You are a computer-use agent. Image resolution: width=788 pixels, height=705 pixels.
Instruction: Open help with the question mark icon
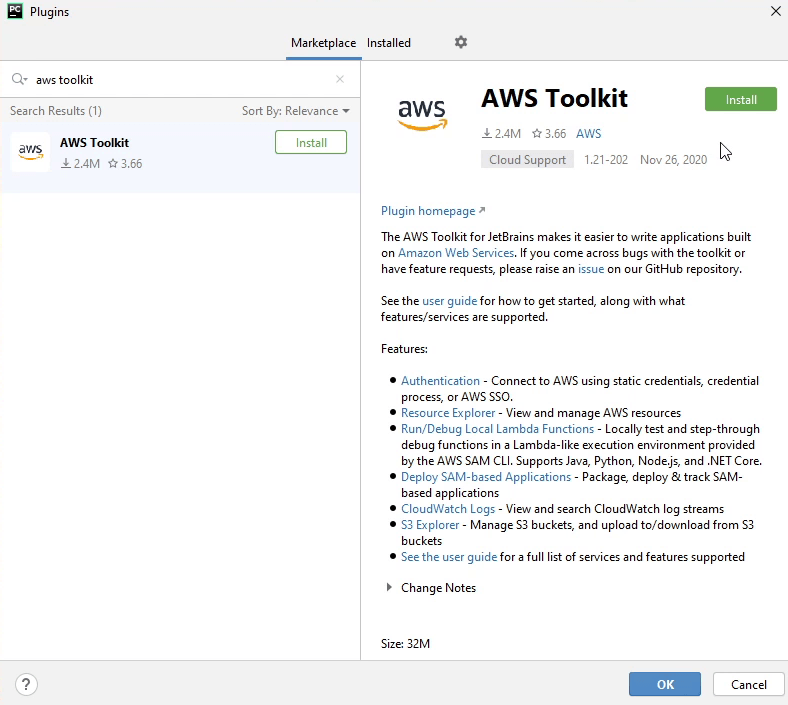27,684
